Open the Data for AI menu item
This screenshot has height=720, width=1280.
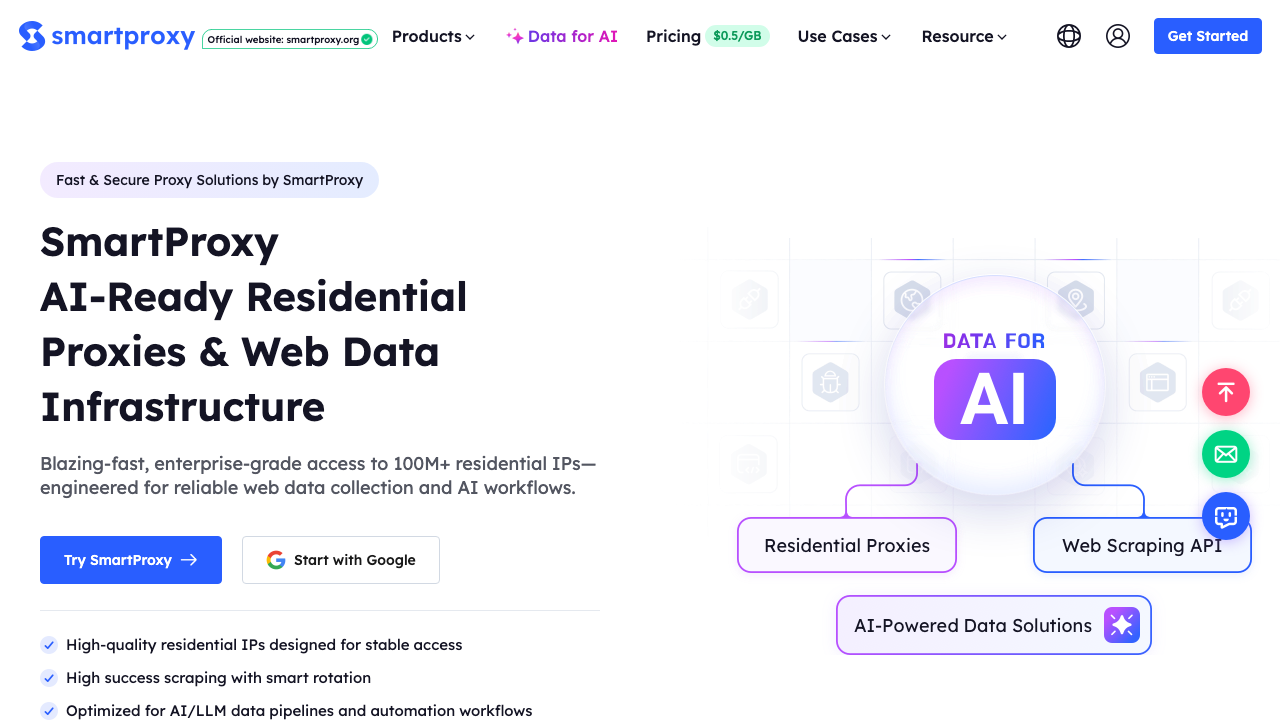562,36
